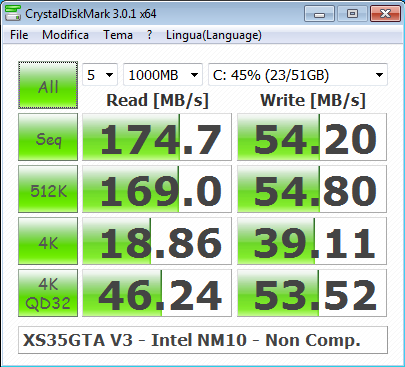Open the test count dropdown showing 5
Viewport: 405px width, 367px height.
tap(100, 75)
